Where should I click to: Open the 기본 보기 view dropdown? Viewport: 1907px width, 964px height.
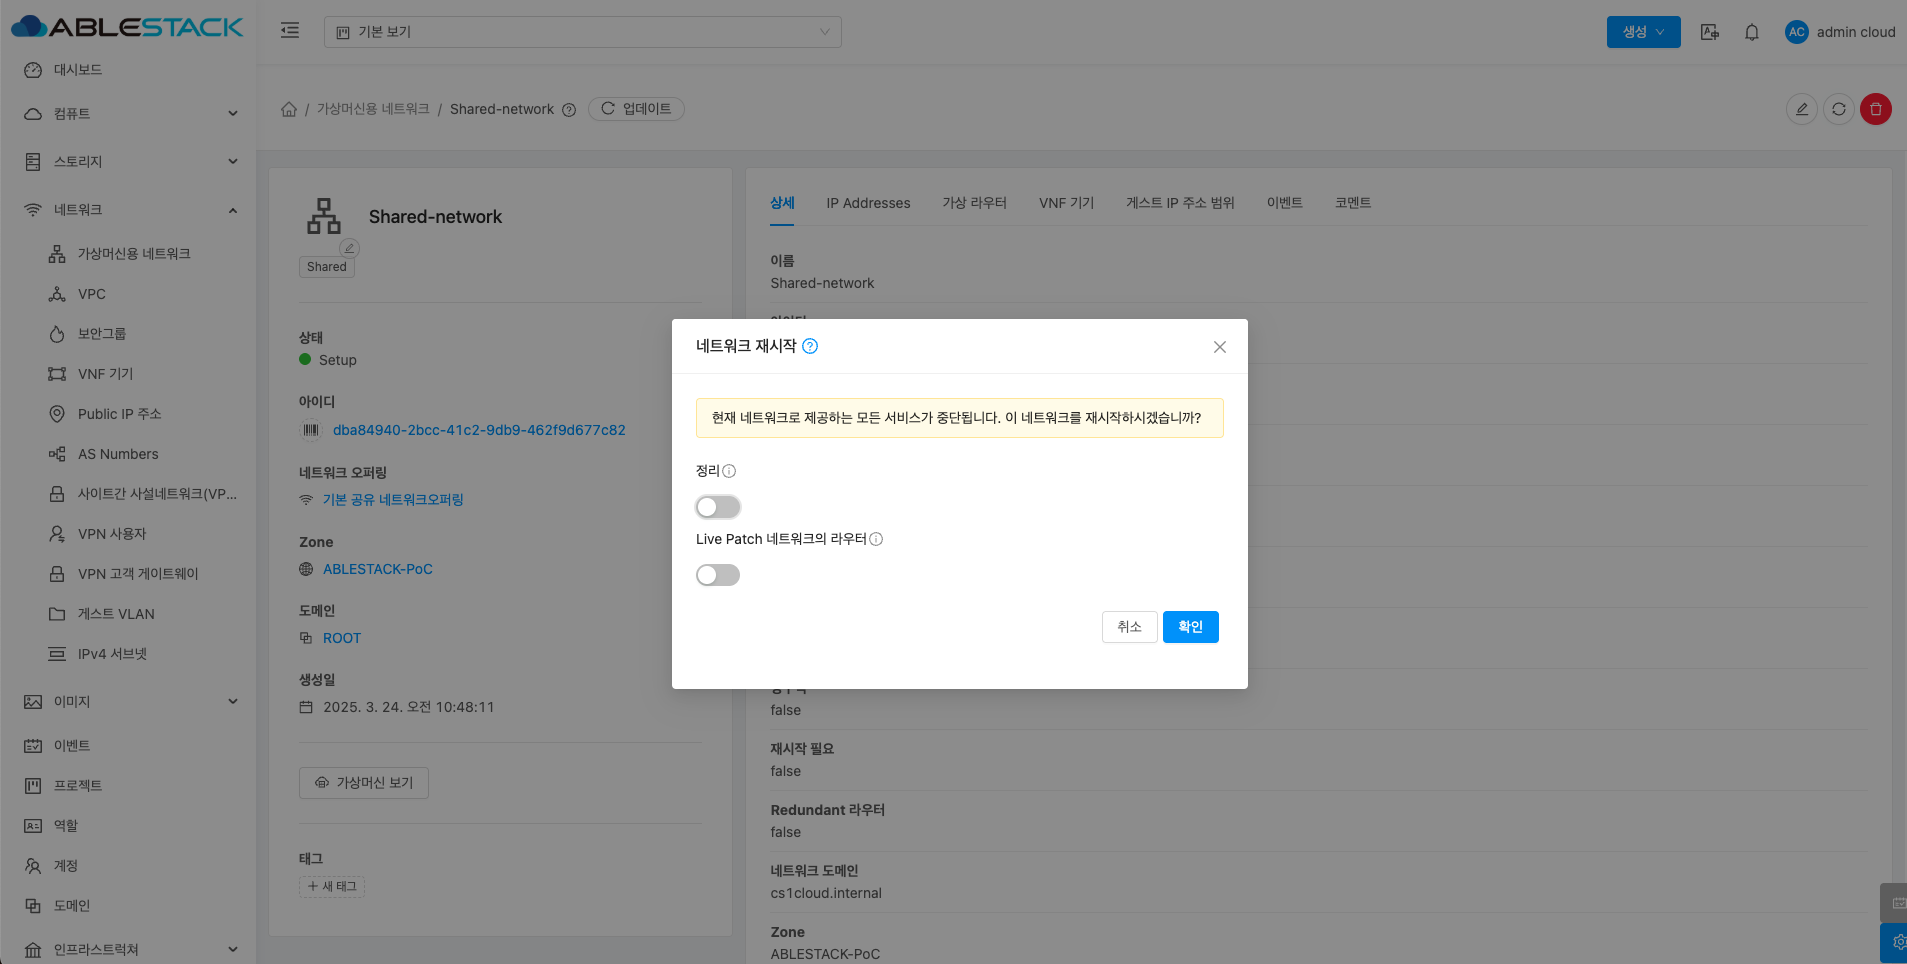point(582,32)
